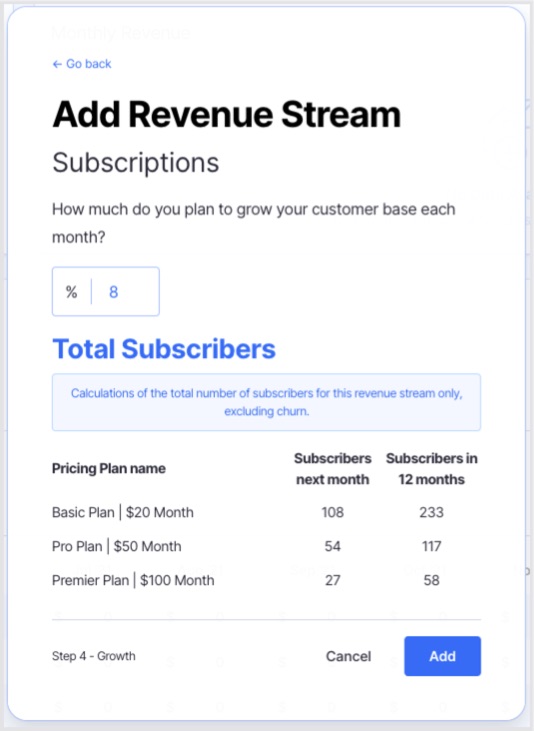
Task: Click the Total Subscribers heading
Action: 164,349
